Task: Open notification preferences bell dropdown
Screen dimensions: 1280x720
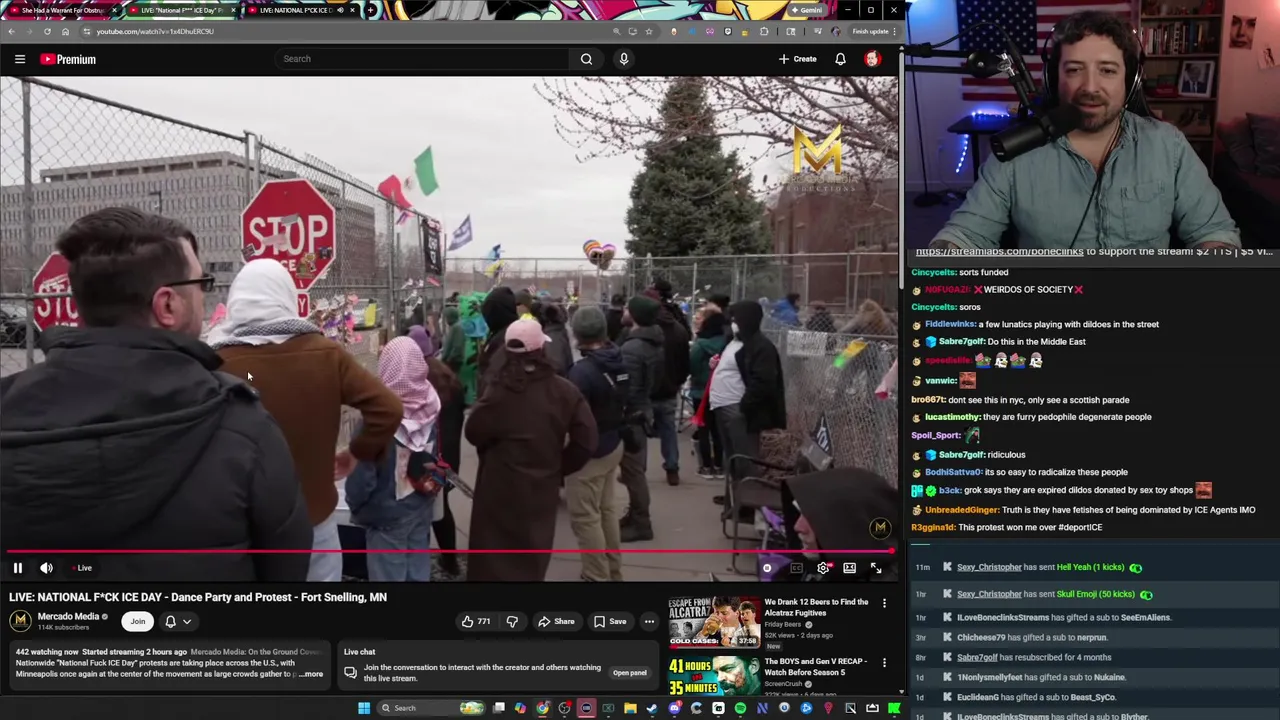Action: click(x=177, y=621)
